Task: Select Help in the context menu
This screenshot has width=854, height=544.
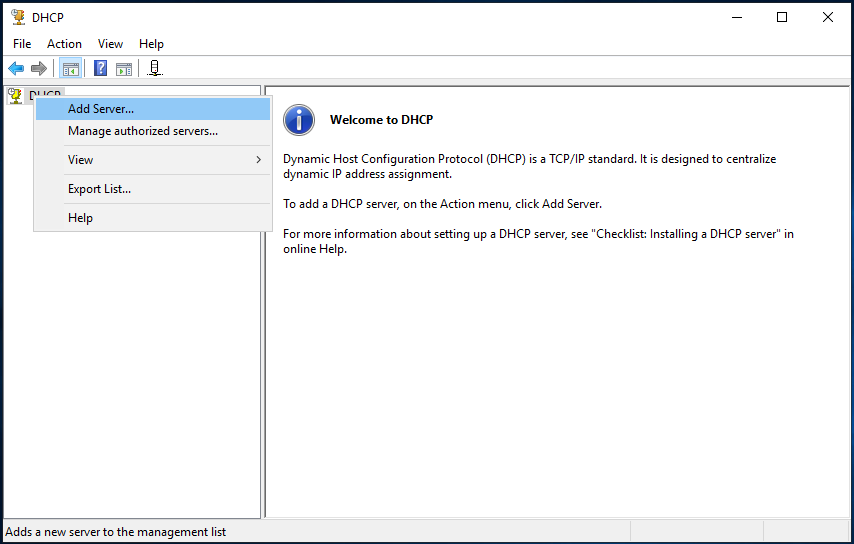Action: 80,218
